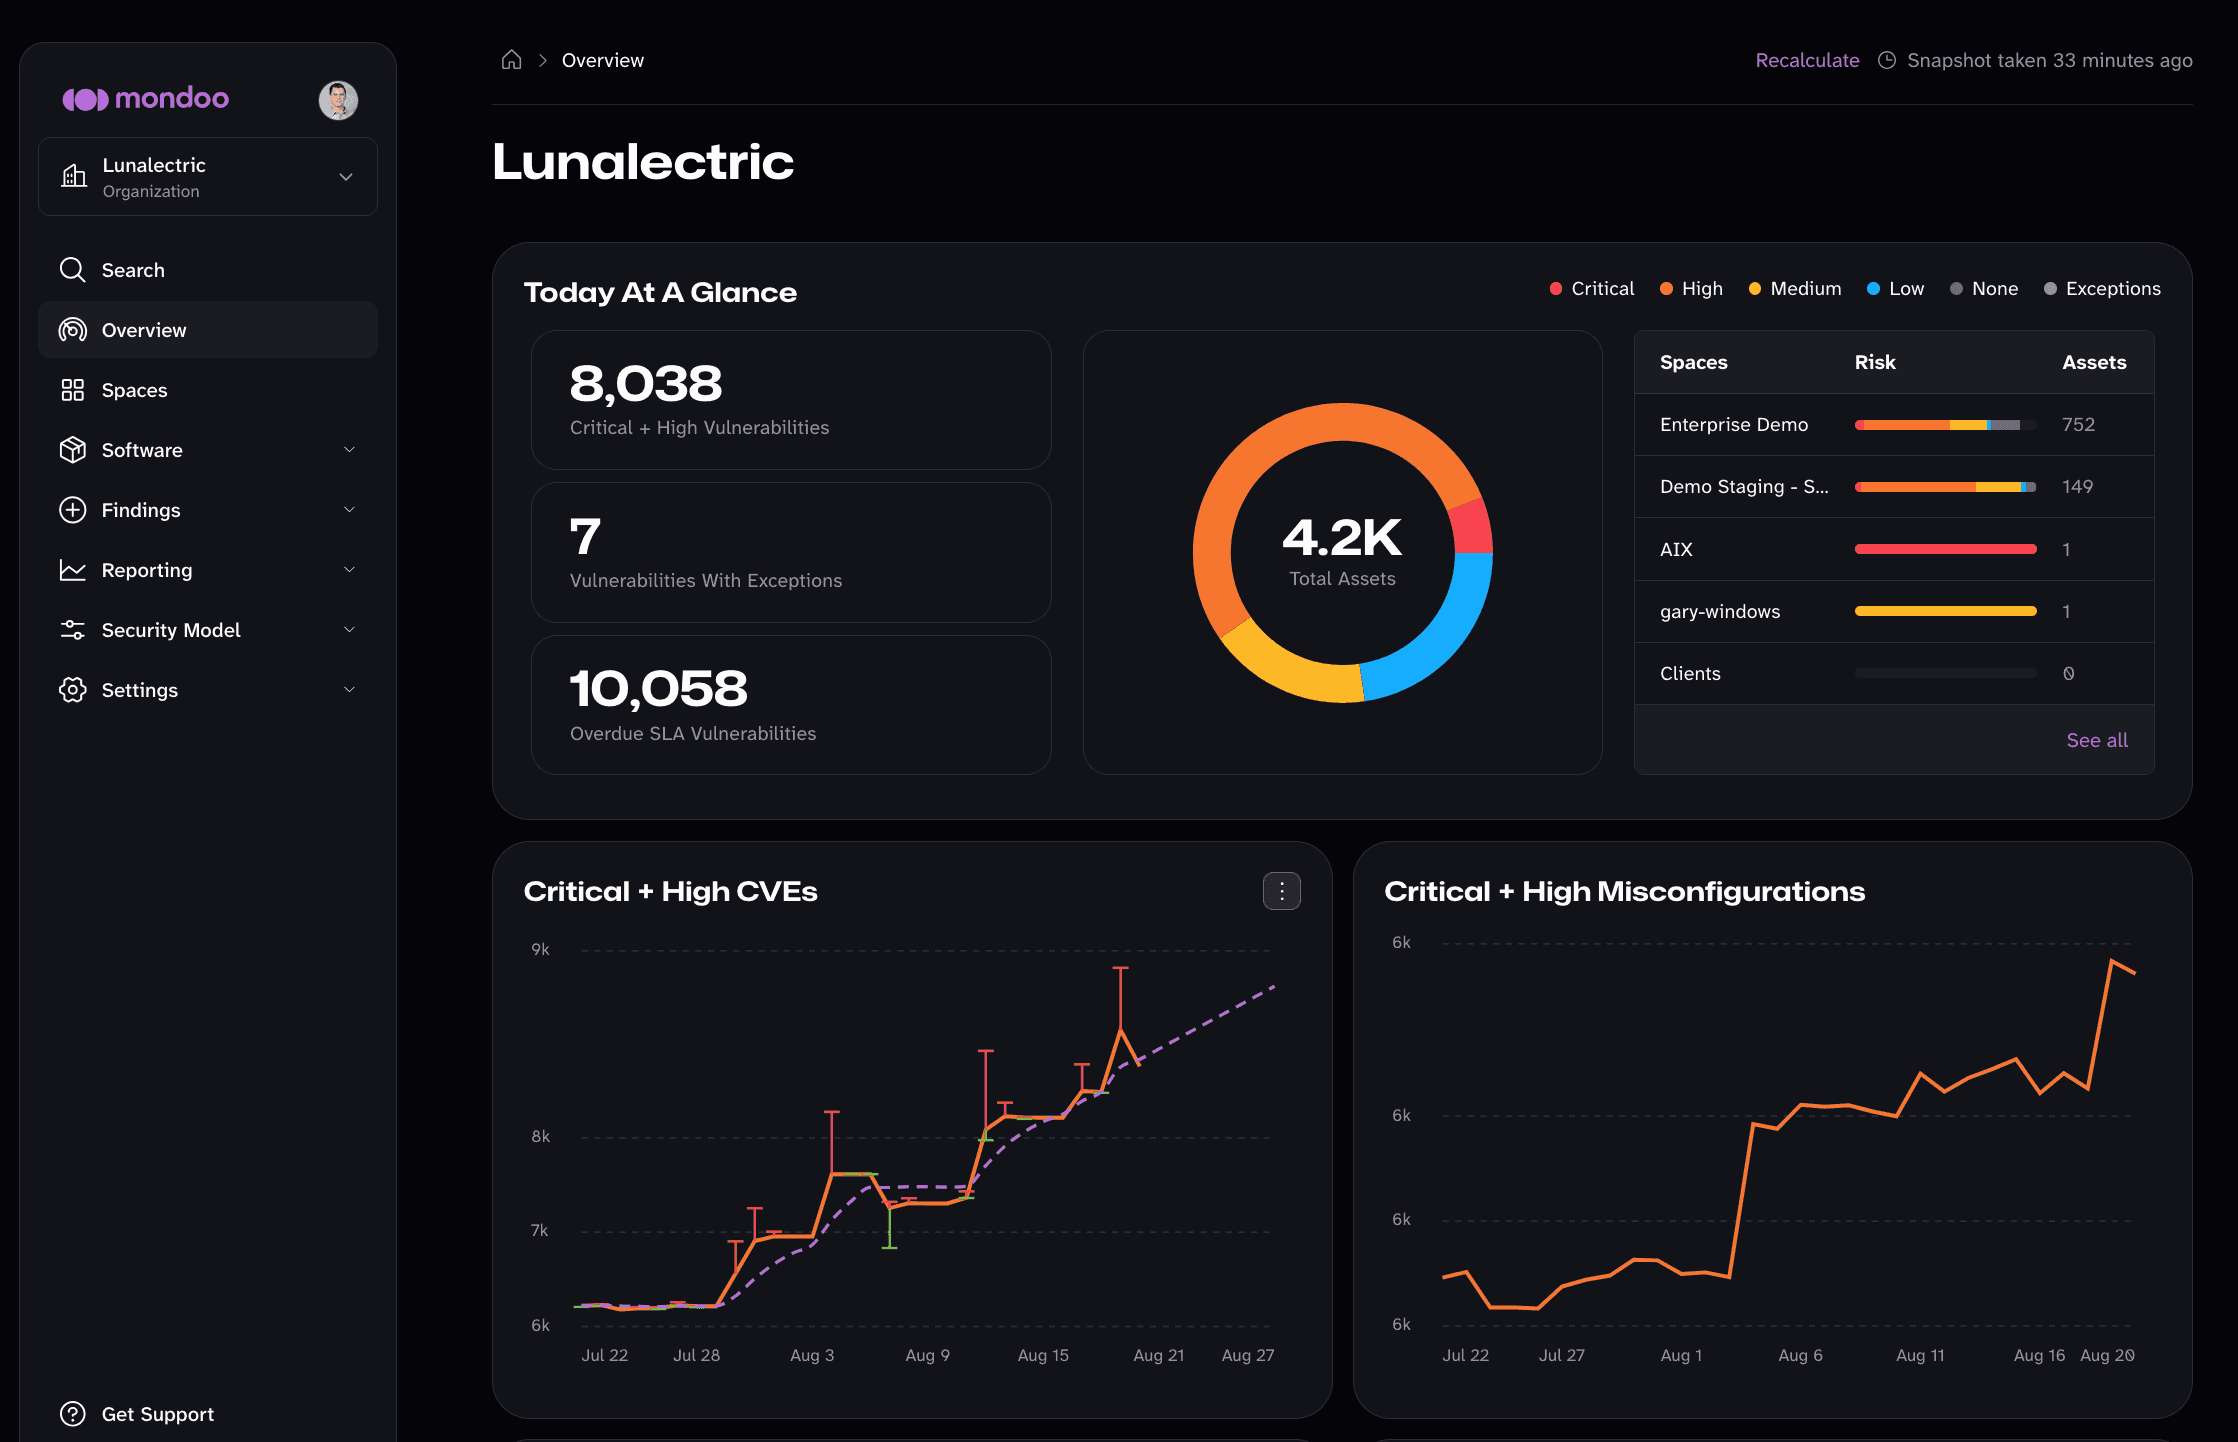The height and width of the screenshot is (1442, 2238).
Task: Toggle the Critical legend item
Action: coord(1592,288)
